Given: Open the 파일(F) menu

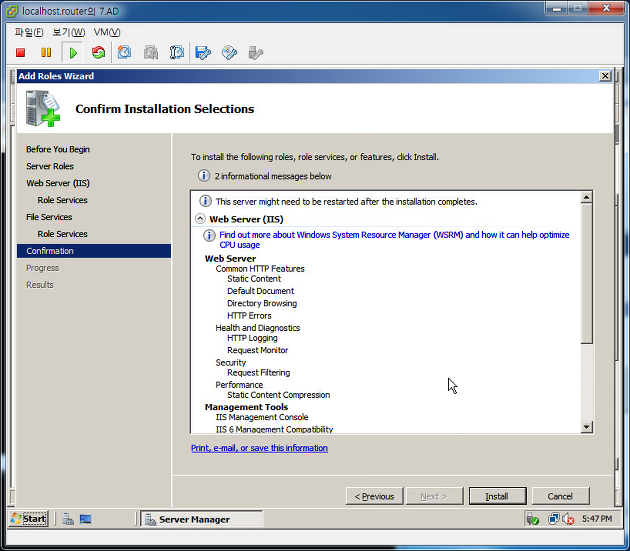Looking at the screenshot, I should [29, 32].
